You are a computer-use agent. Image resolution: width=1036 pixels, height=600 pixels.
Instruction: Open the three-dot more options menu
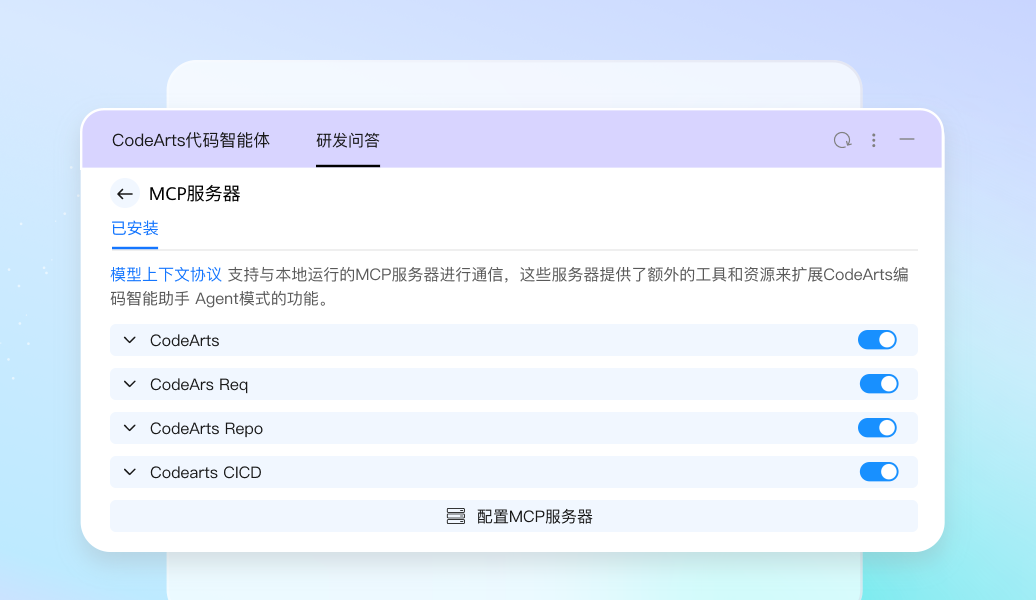874,140
